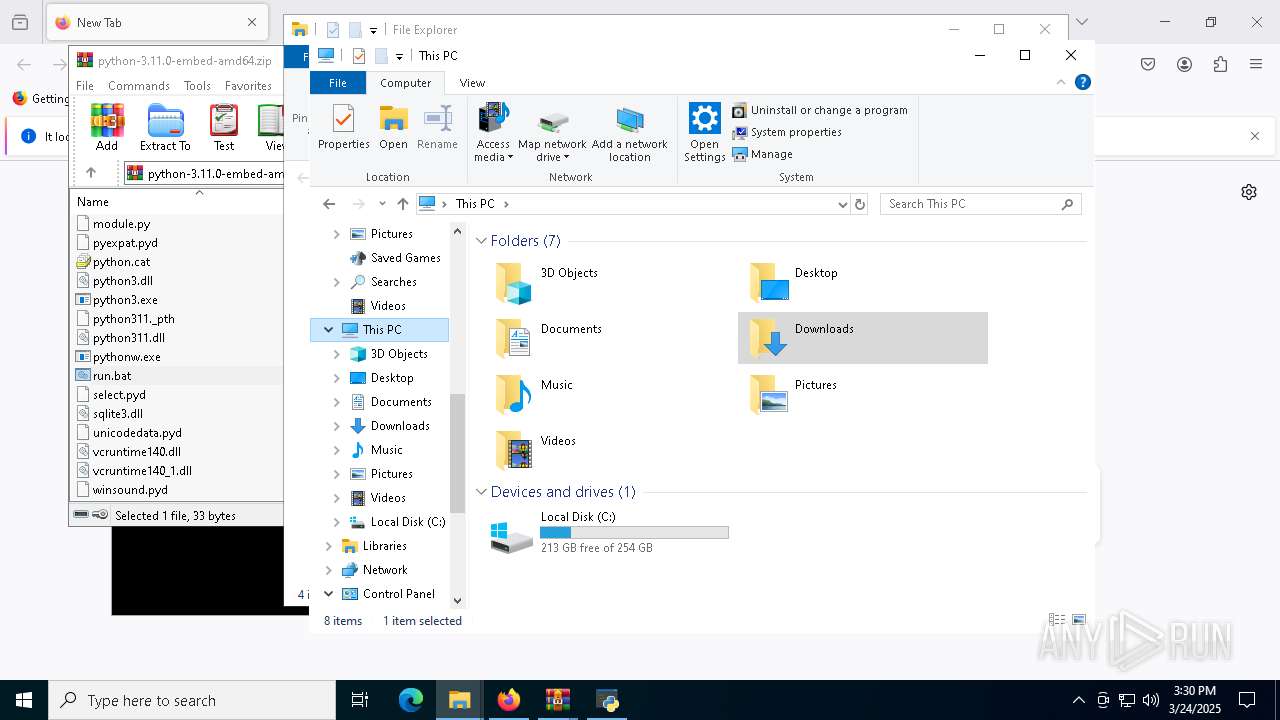
Task: Open WinRAR Favorites menu
Action: (248, 86)
